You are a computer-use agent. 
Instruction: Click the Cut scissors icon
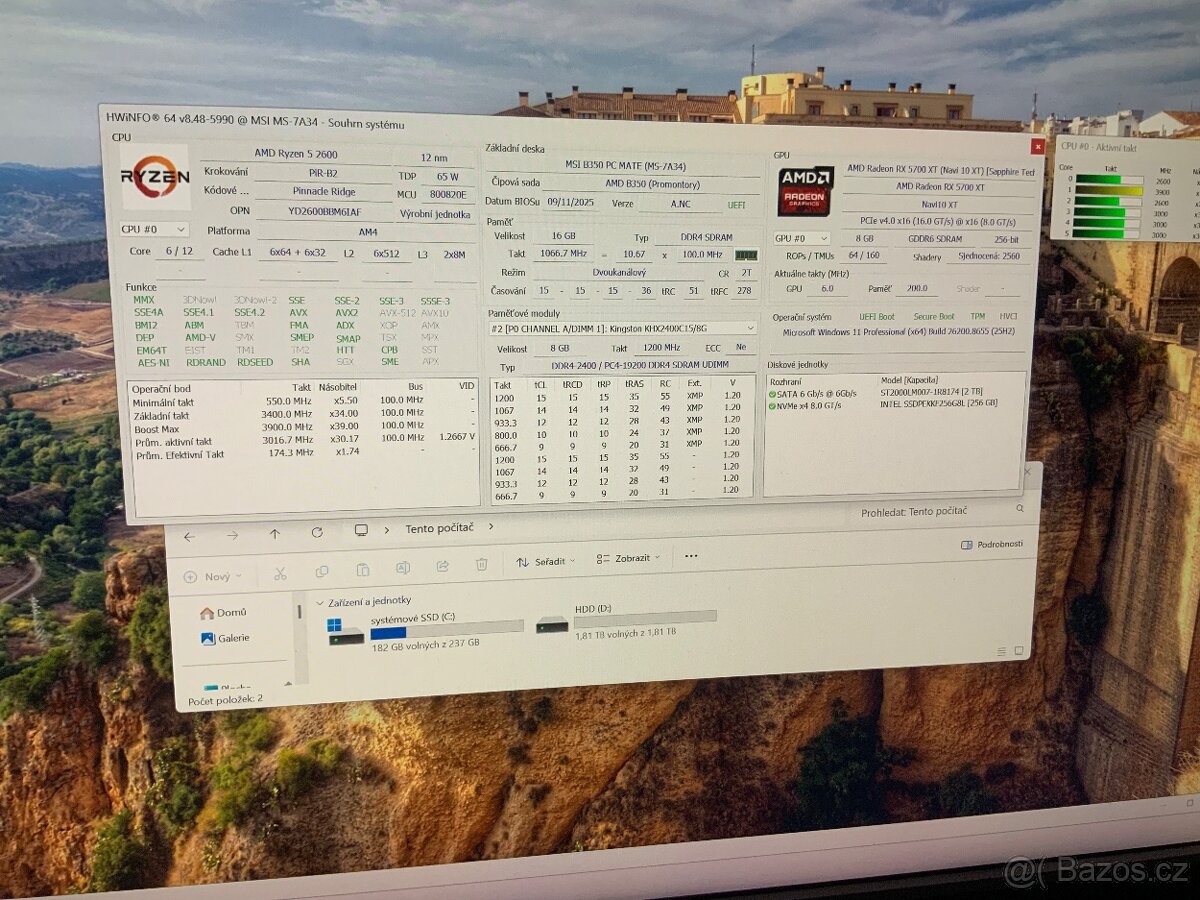(x=280, y=573)
